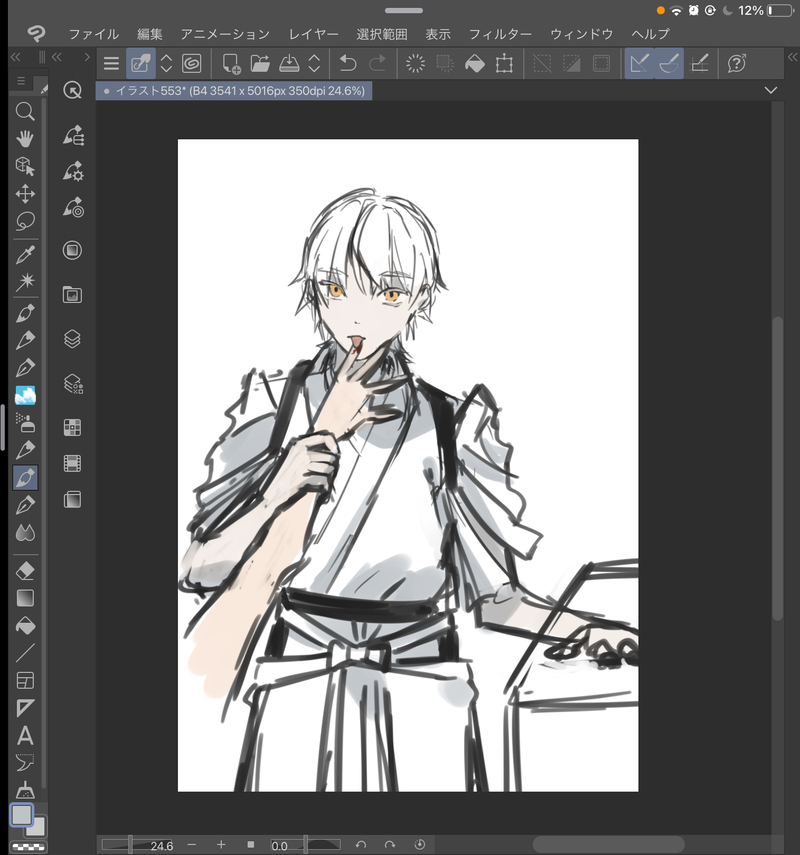Click the main drawing color swatch
The width and height of the screenshot is (800, 855).
[22, 815]
